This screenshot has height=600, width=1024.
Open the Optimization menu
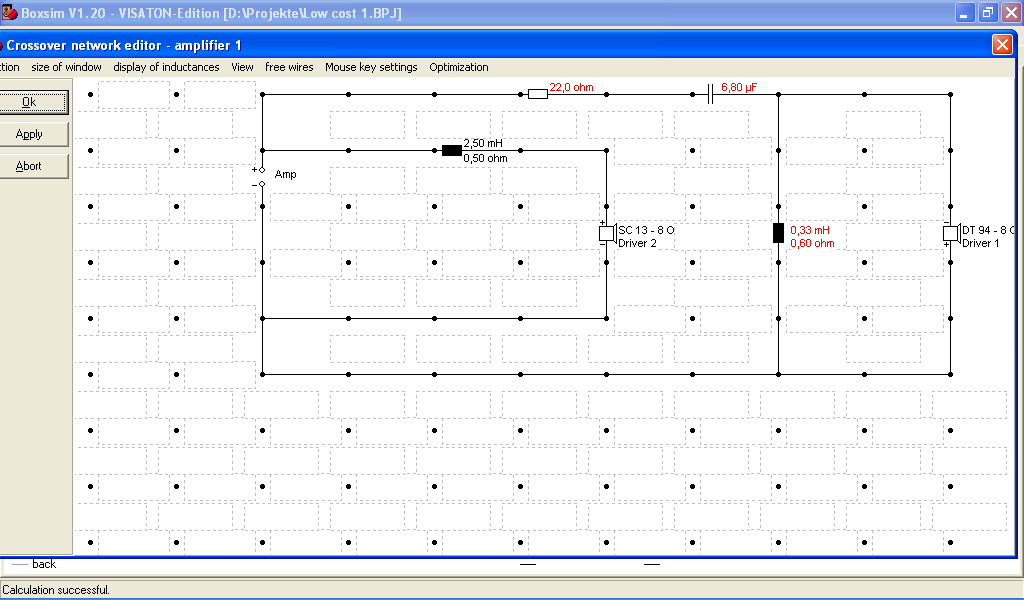[x=459, y=67]
